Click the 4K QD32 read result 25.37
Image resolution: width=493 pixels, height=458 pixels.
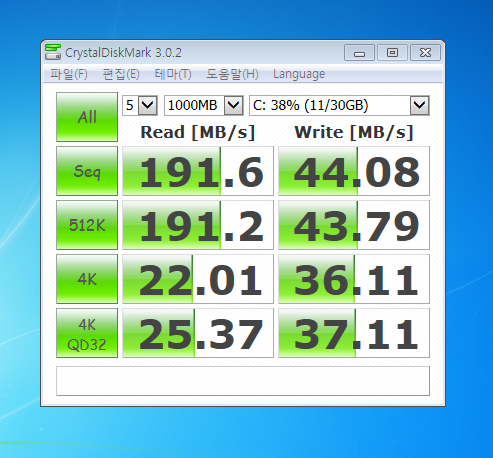198,333
